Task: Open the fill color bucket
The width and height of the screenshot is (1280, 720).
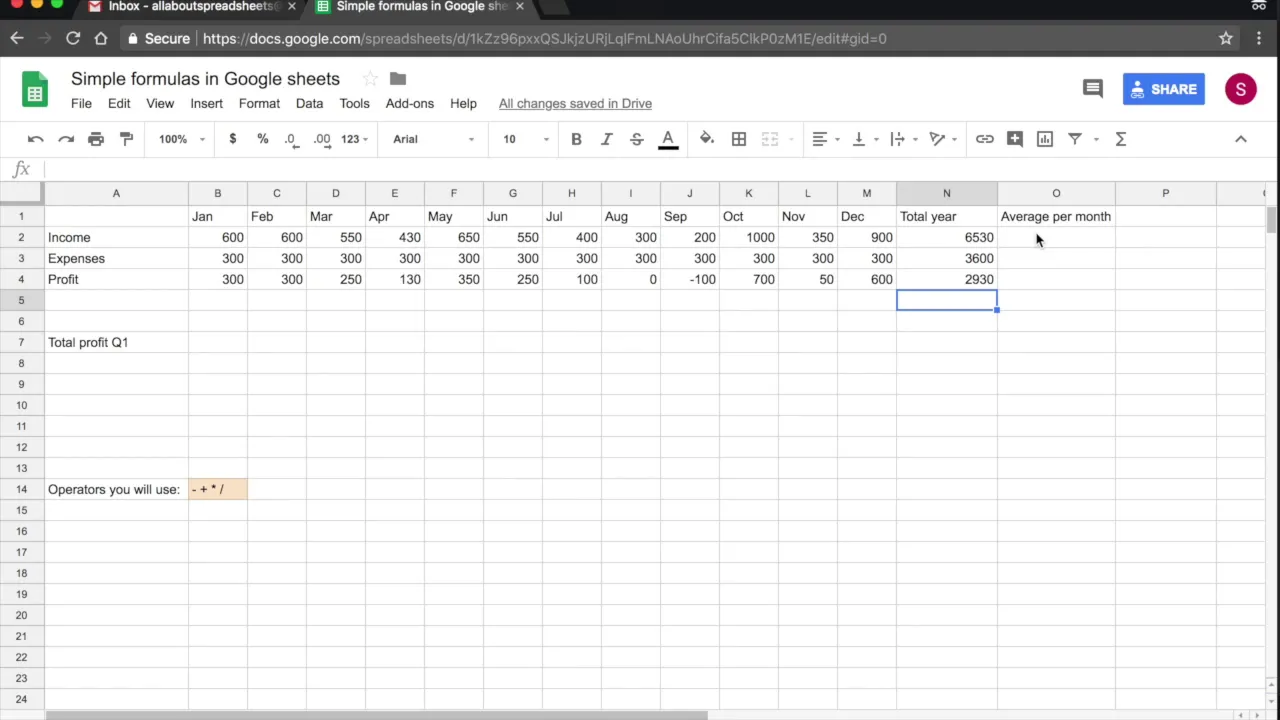Action: (x=707, y=139)
